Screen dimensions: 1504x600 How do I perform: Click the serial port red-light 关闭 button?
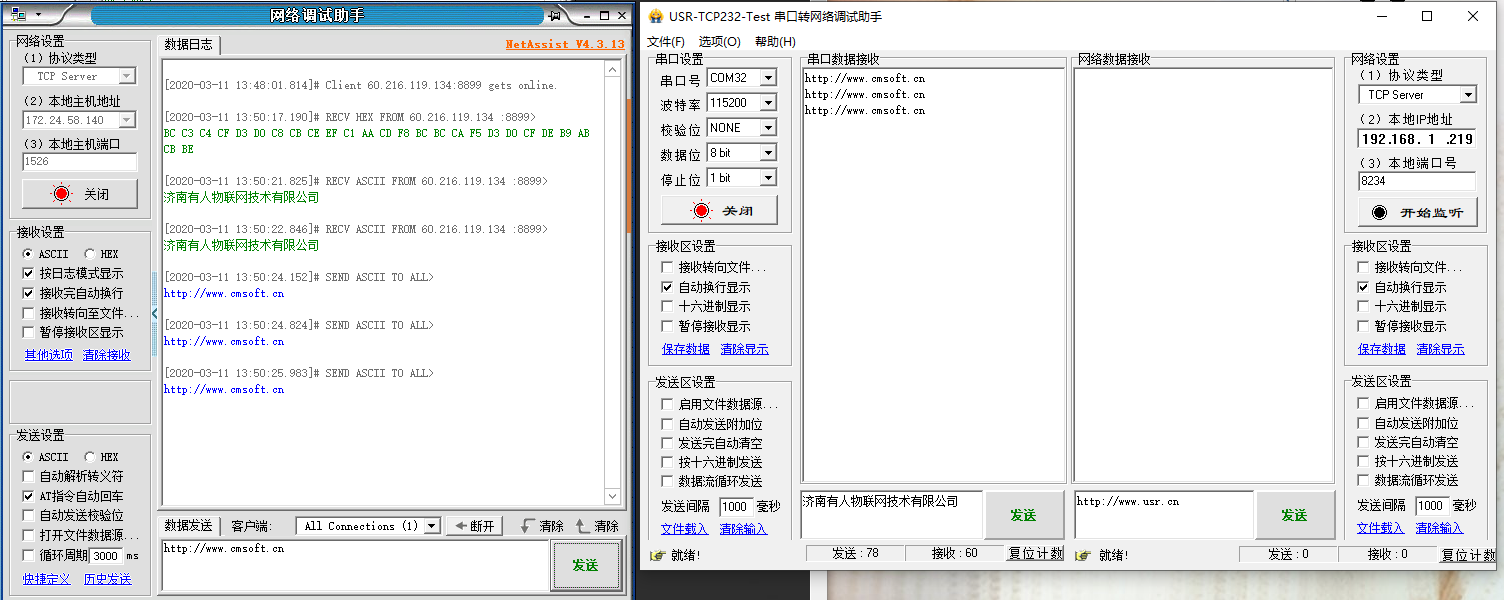(720, 211)
